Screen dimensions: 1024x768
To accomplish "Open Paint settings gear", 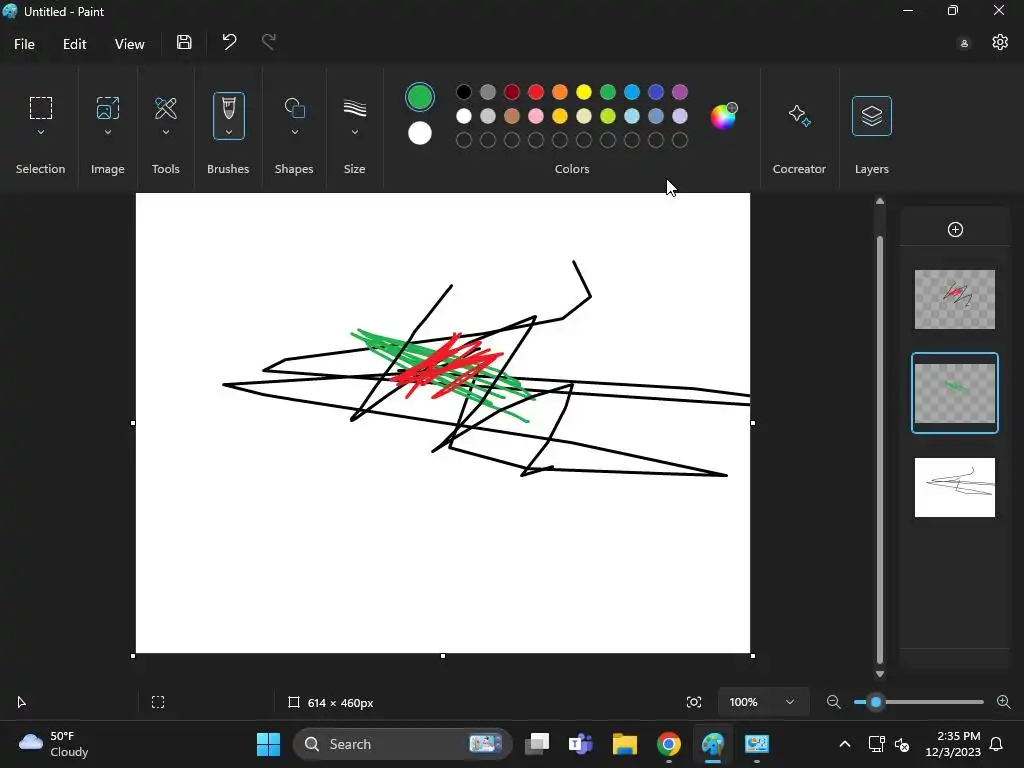I will coord(1000,42).
